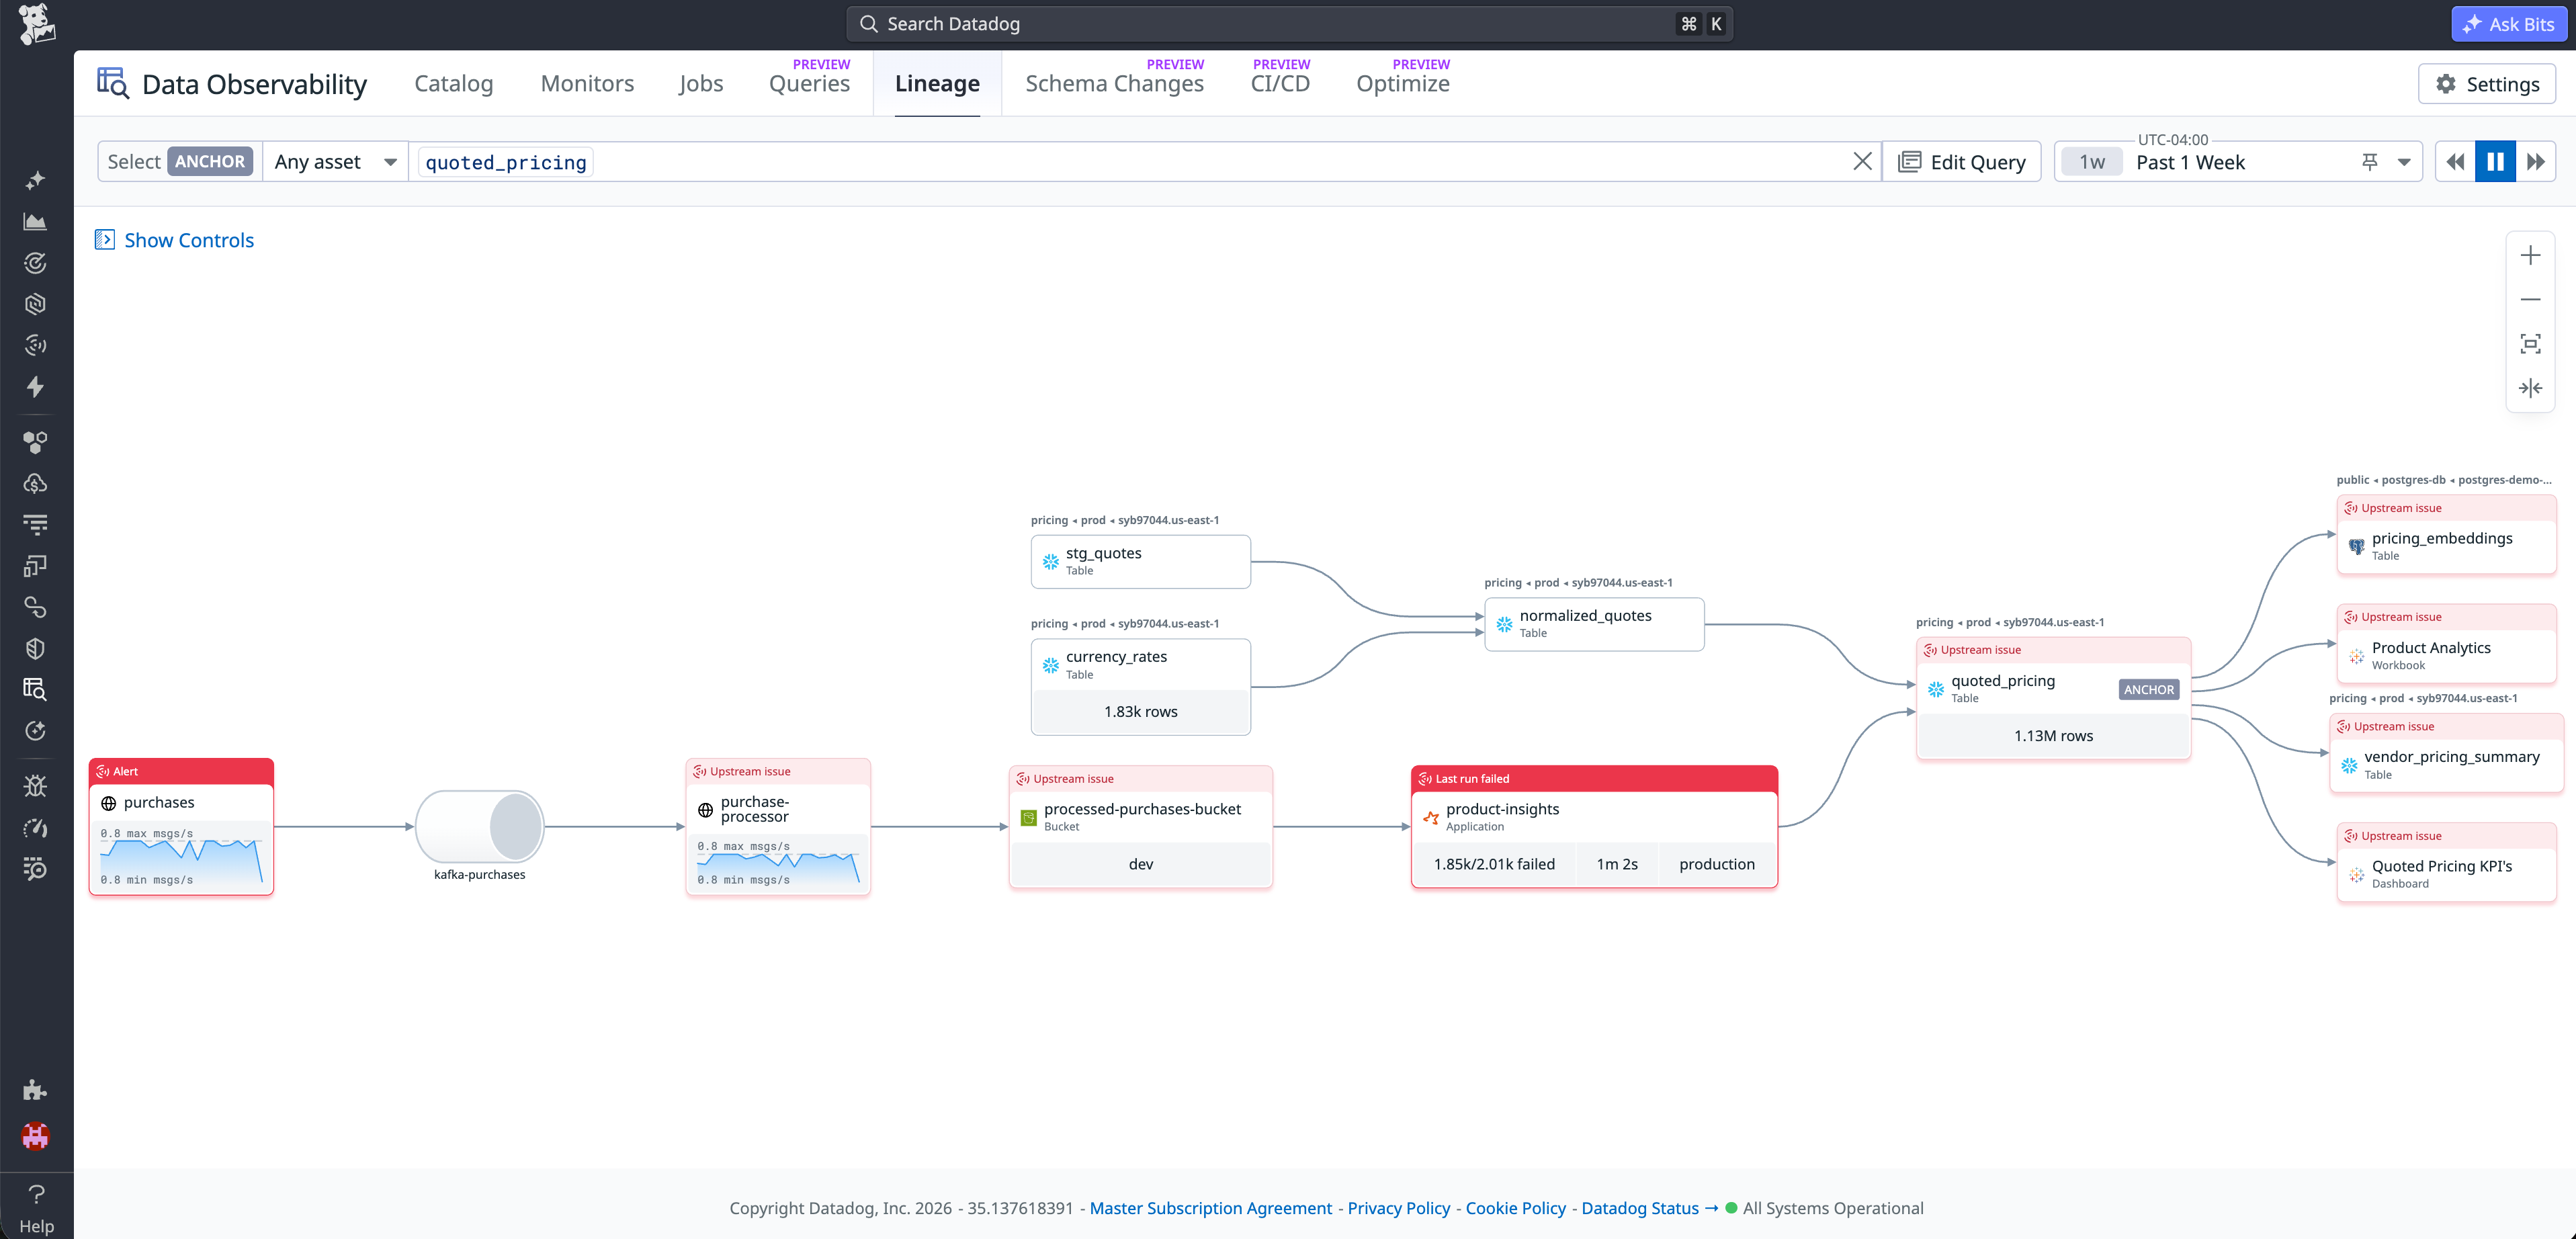2576x1239 pixels.
Task: Go to the Queries preview tab
Action: pos(809,83)
